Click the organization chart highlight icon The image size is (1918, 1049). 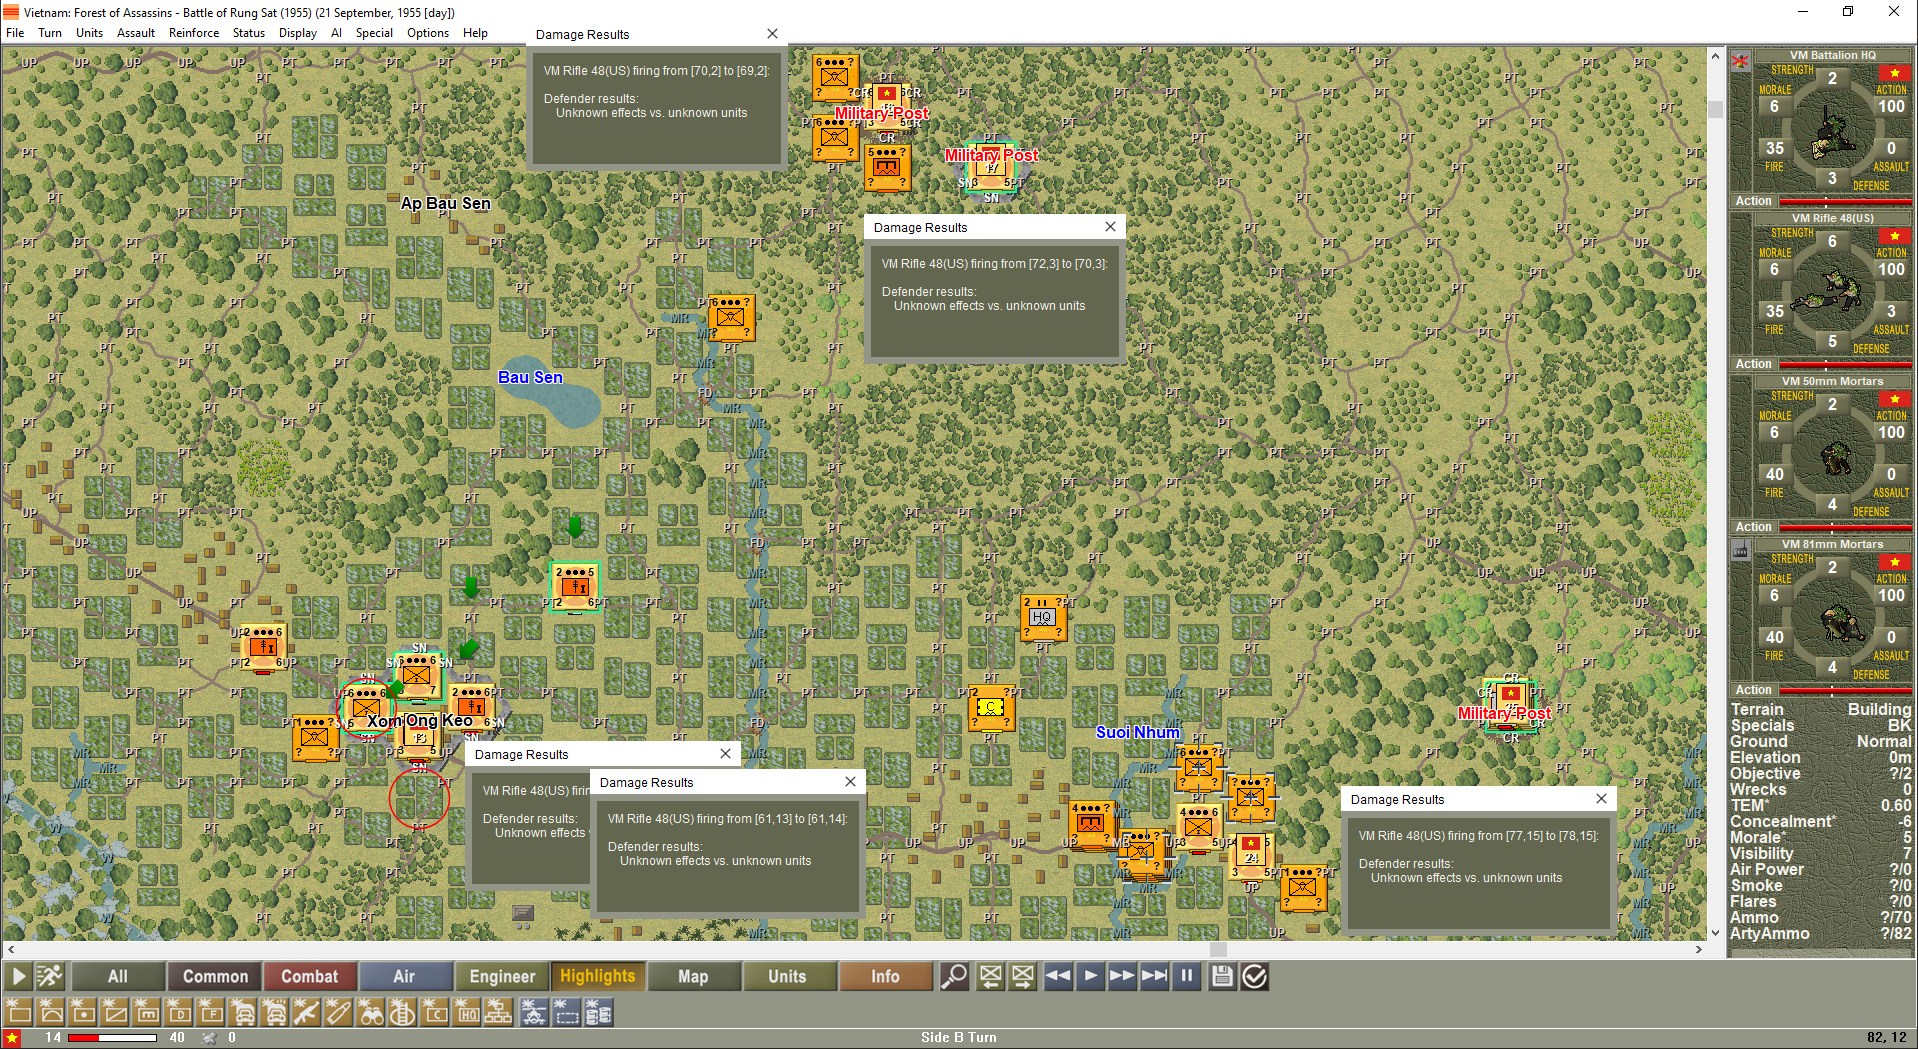point(498,1012)
